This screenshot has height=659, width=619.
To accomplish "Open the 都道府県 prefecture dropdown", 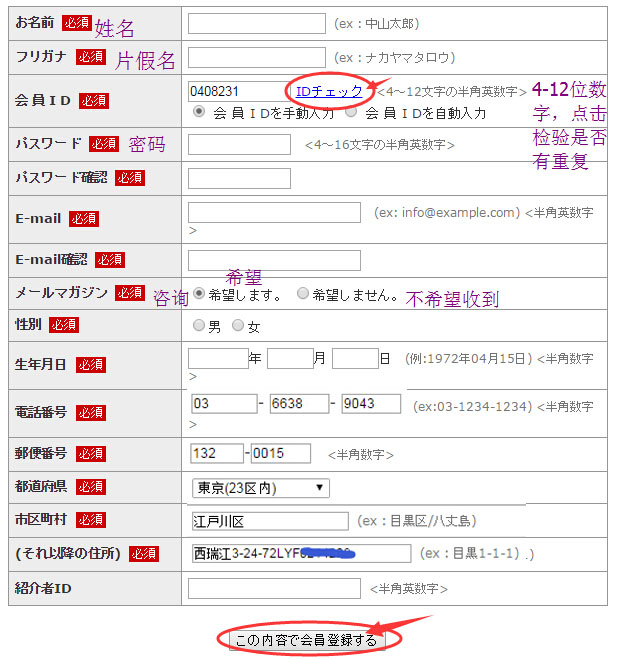I will click(x=260, y=488).
